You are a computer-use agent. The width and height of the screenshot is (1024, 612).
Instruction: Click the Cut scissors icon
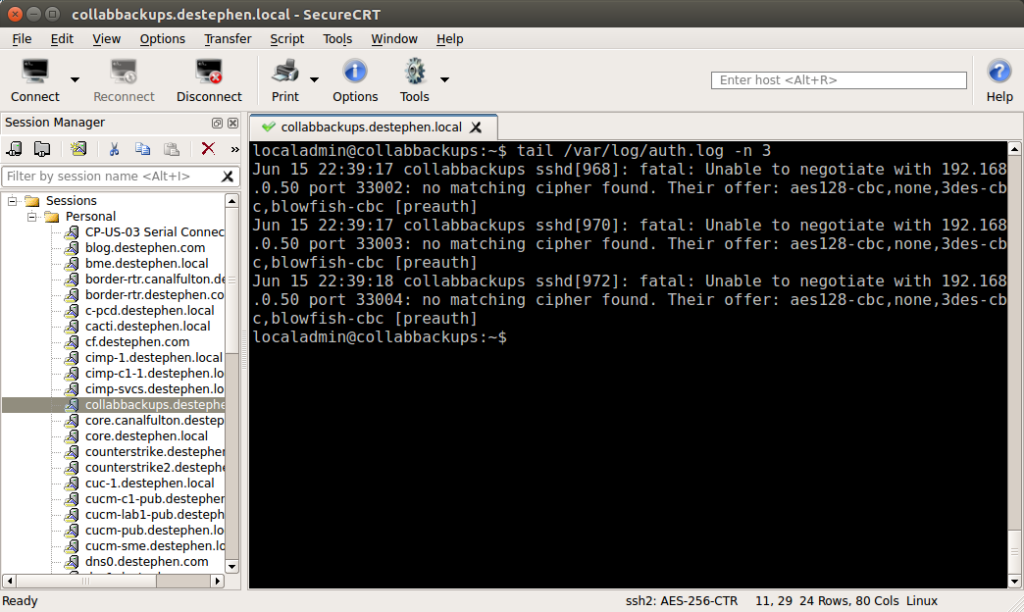point(114,149)
